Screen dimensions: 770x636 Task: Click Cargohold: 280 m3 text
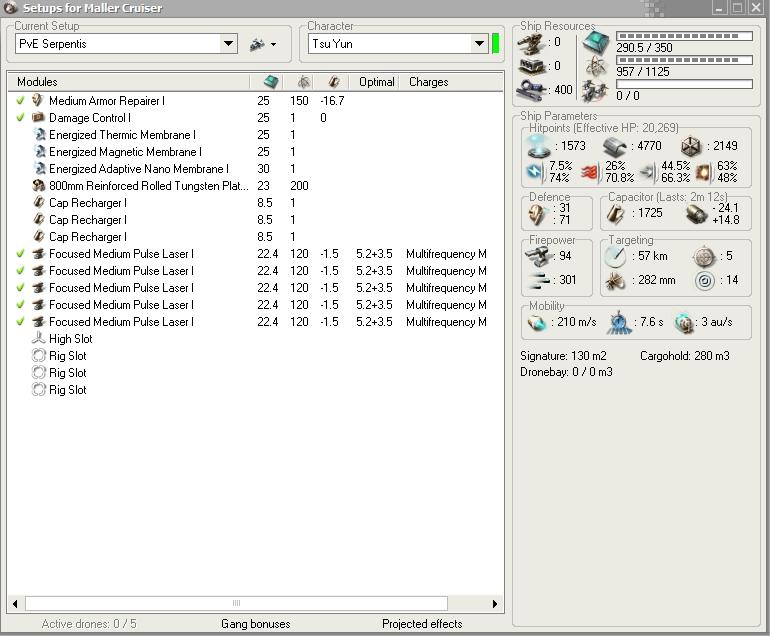pos(685,356)
